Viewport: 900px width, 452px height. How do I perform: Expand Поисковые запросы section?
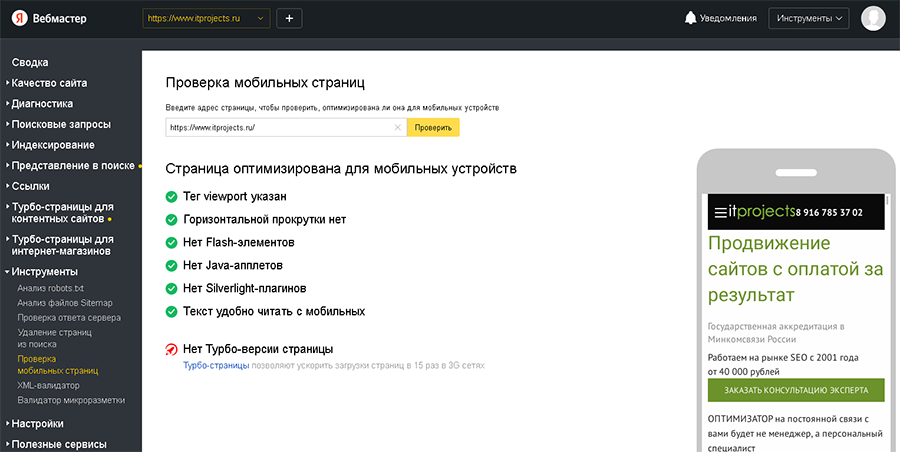coord(60,125)
